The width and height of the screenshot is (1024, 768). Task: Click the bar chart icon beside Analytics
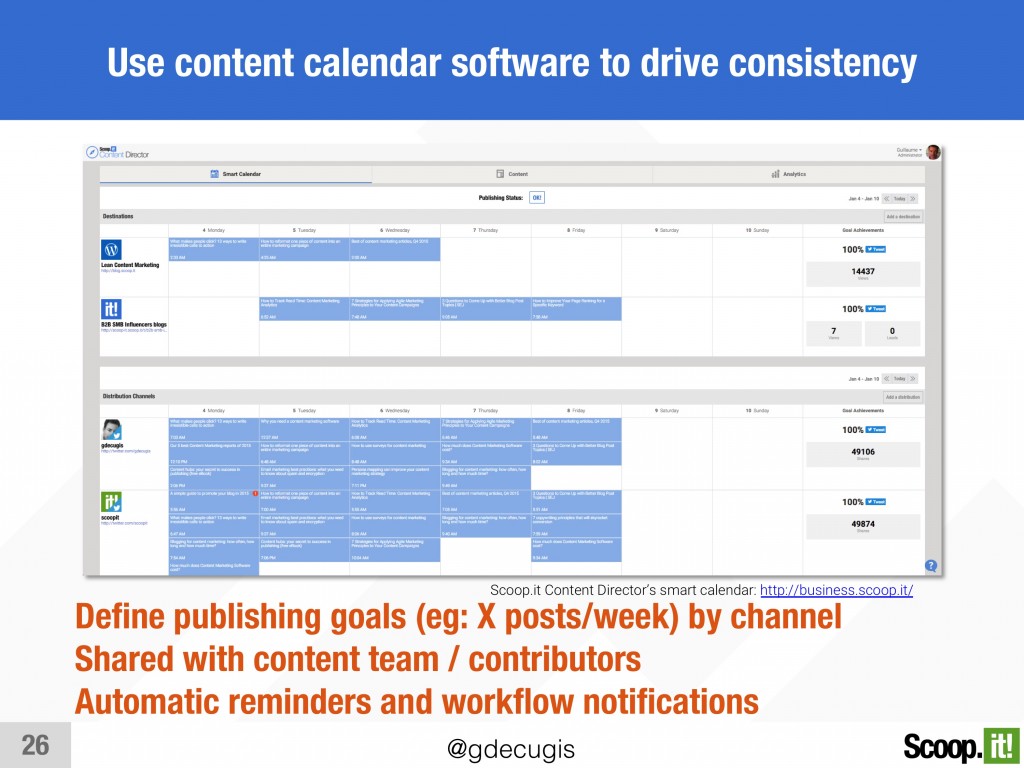pos(775,174)
